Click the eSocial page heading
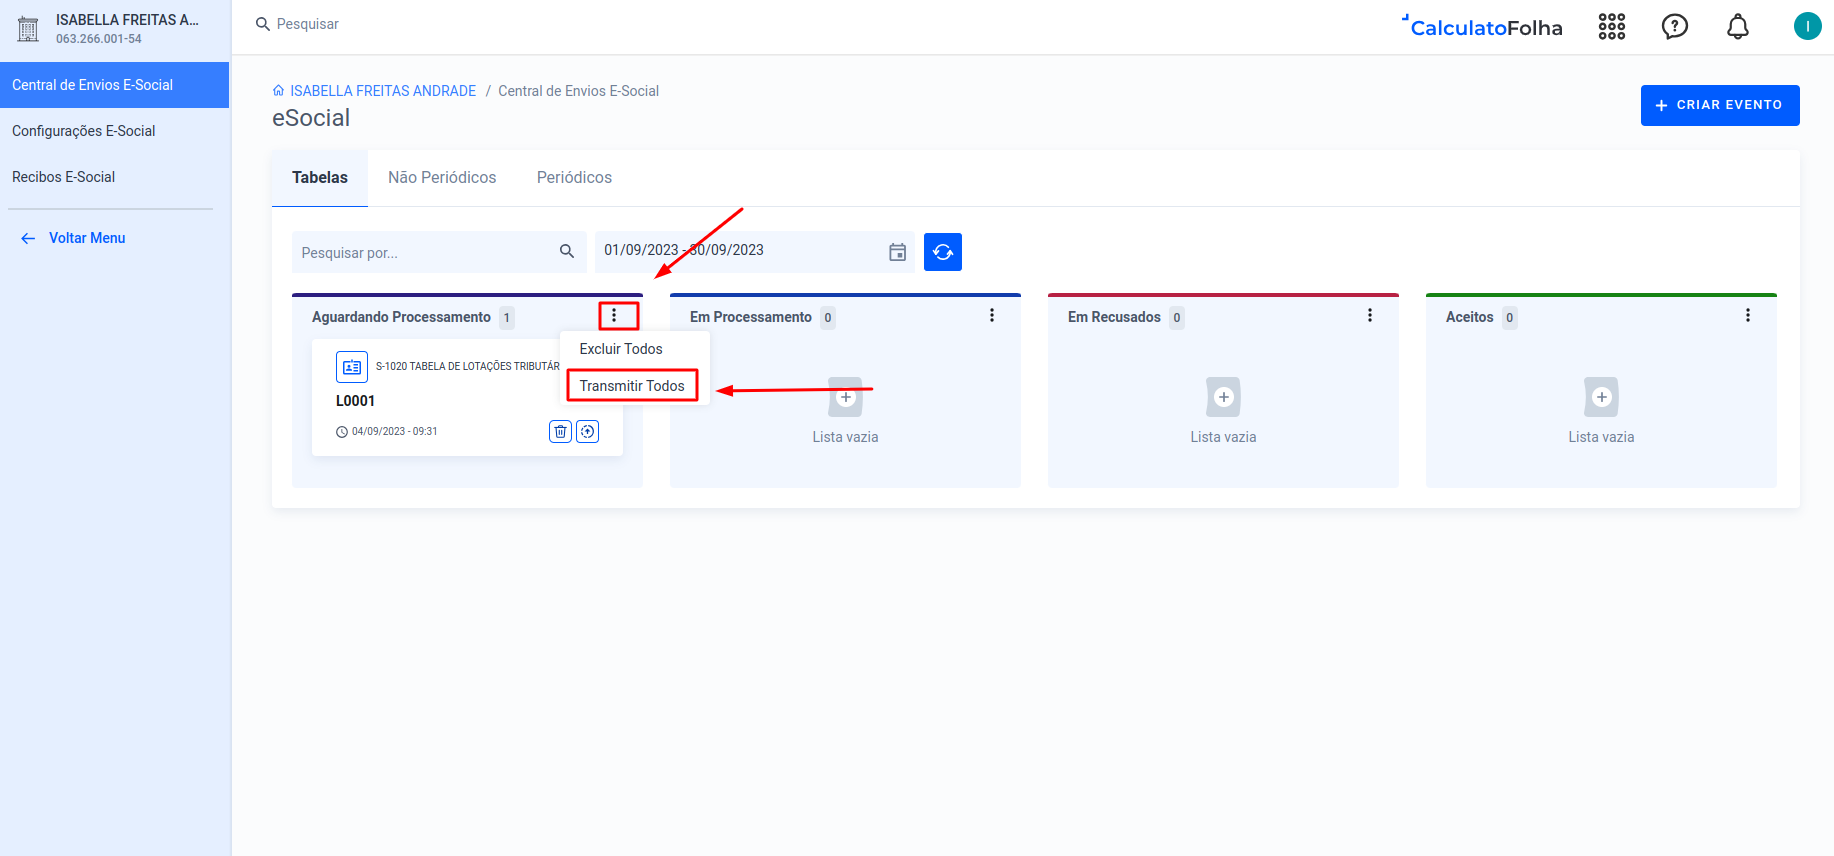 click(311, 118)
